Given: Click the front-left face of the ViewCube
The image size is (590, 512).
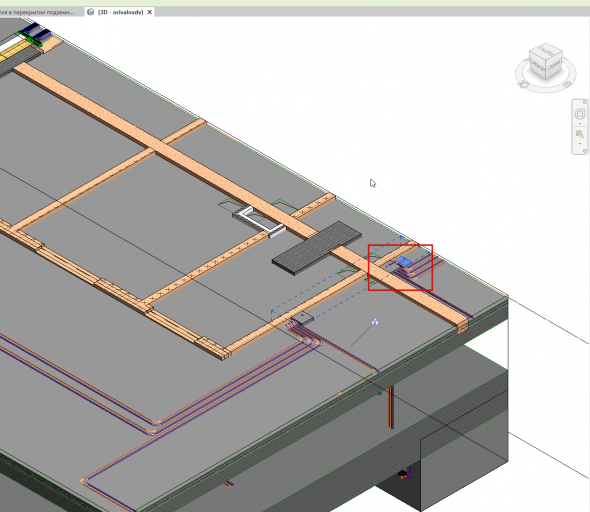Looking at the screenshot, I should 537,66.
